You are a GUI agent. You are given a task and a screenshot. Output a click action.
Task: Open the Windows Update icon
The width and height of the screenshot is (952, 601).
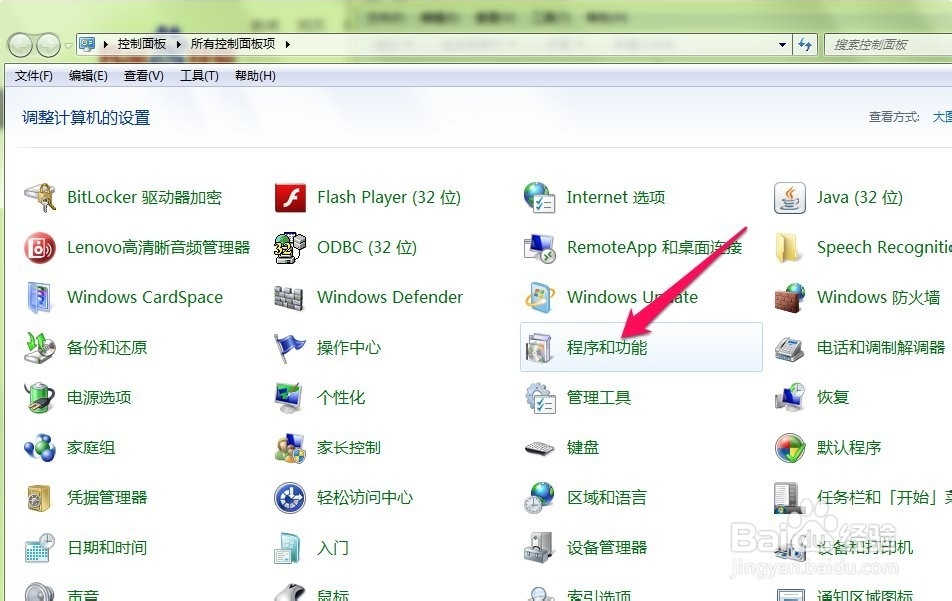click(540, 297)
